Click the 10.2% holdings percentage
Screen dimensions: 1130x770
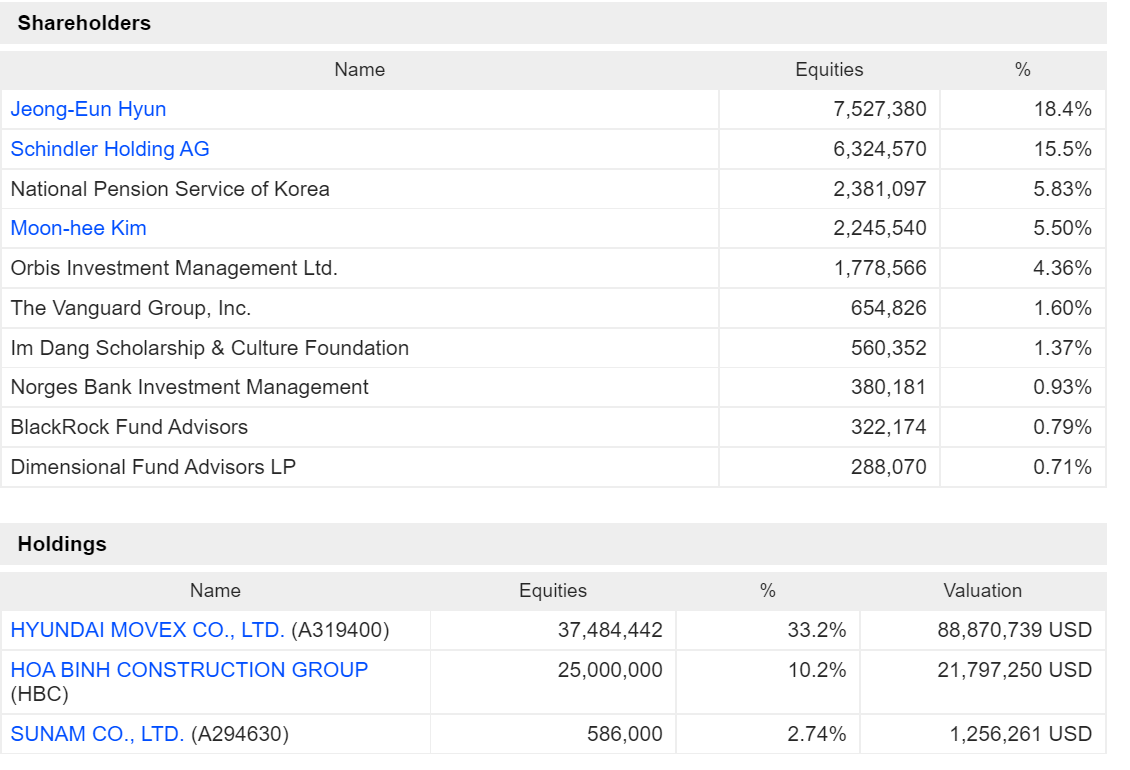817,670
